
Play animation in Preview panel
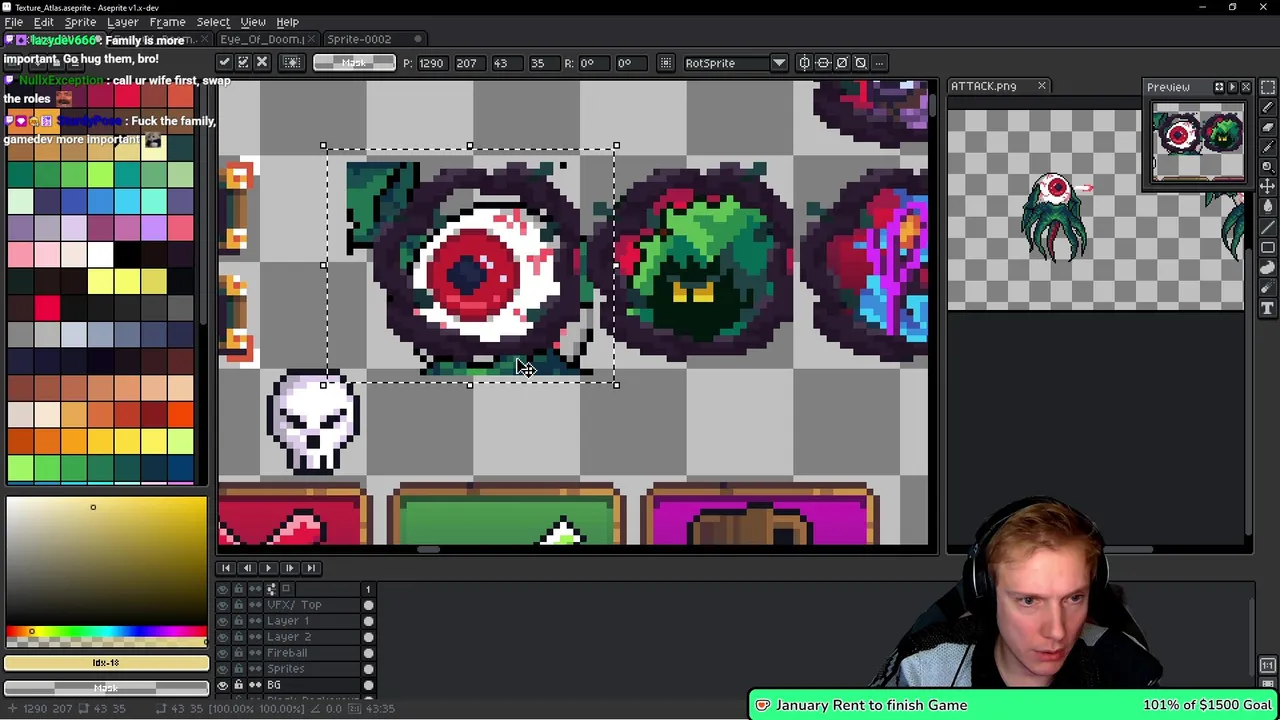tap(1232, 87)
